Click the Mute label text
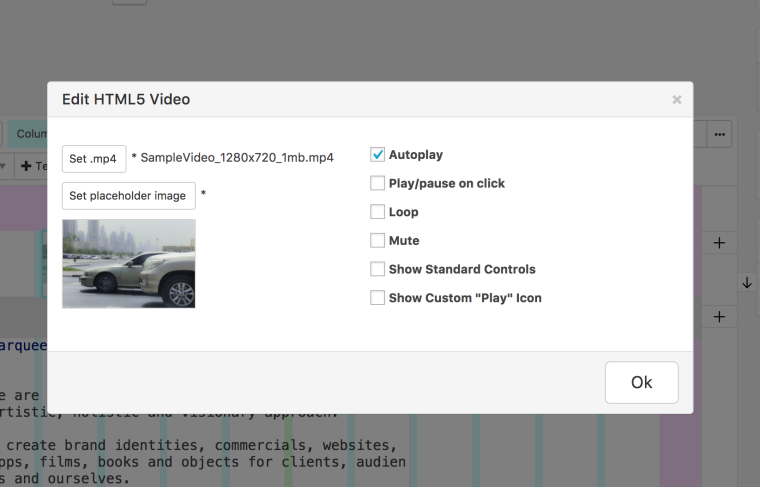Screen dimensions: 760x487 404,241
